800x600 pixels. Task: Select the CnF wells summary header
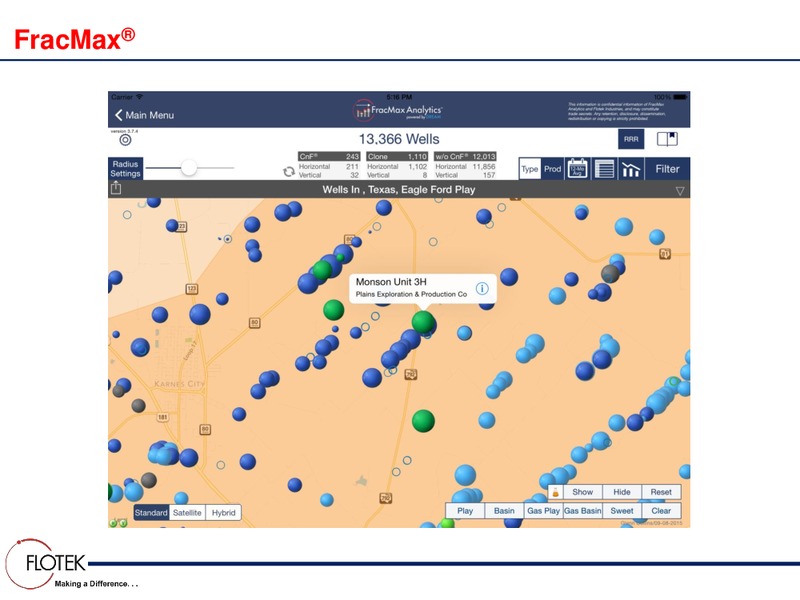(x=329, y=157)
